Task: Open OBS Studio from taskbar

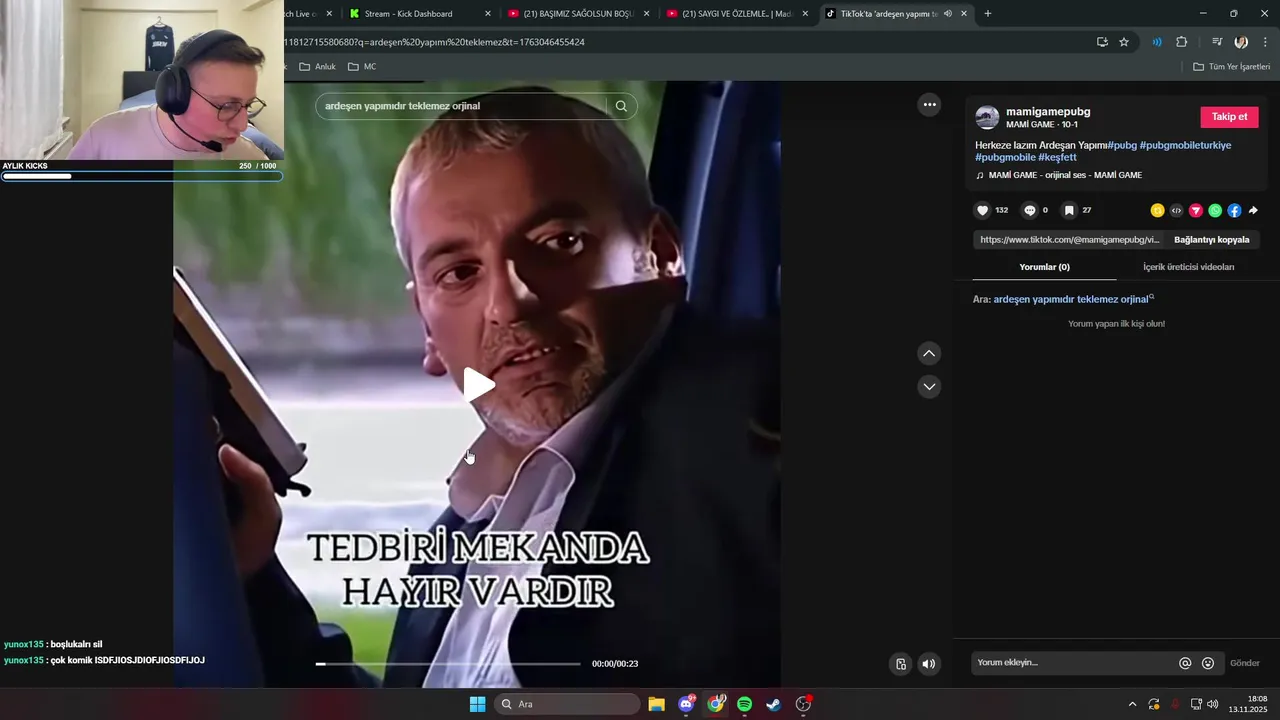Action: click(803, 704)
